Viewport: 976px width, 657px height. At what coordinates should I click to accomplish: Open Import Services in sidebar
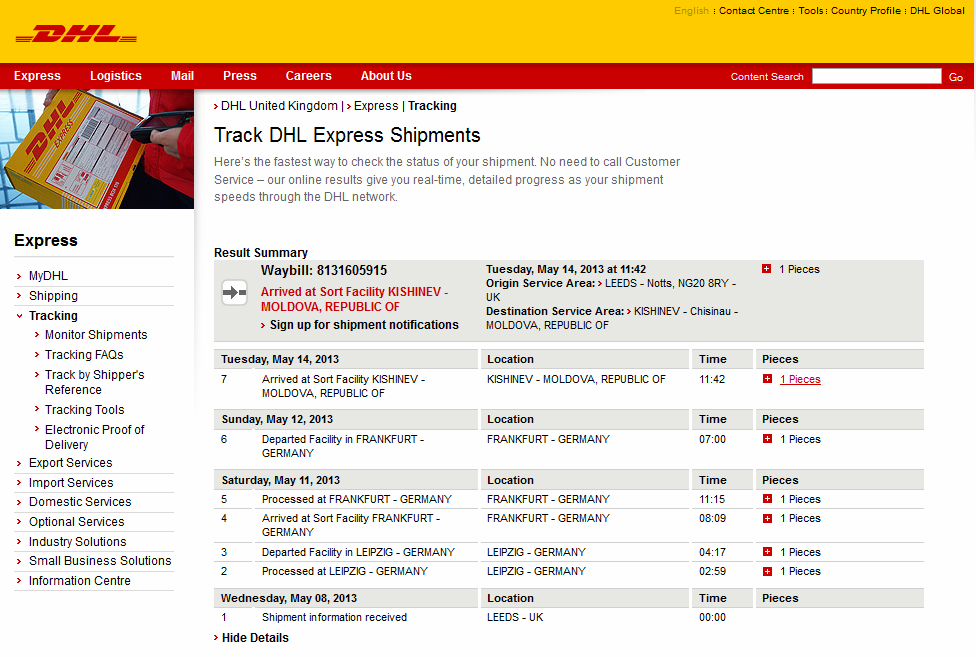[x=71, y=483]
